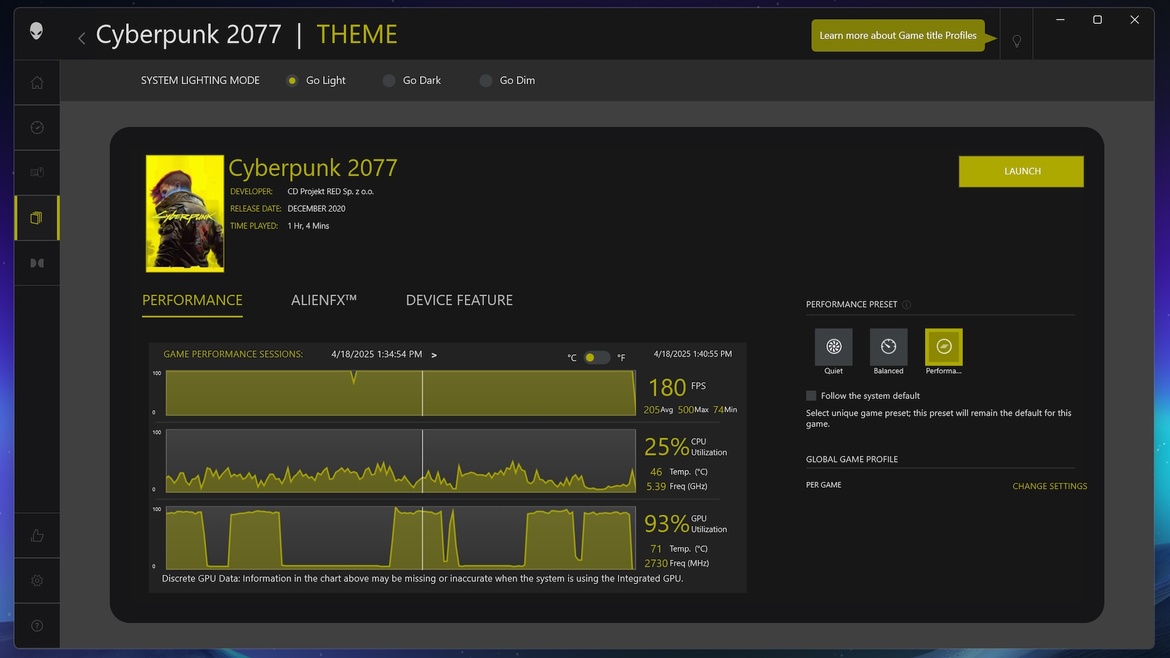
Task: Switch to the DEVICE FEATURE tab
Action: point(459,300)
